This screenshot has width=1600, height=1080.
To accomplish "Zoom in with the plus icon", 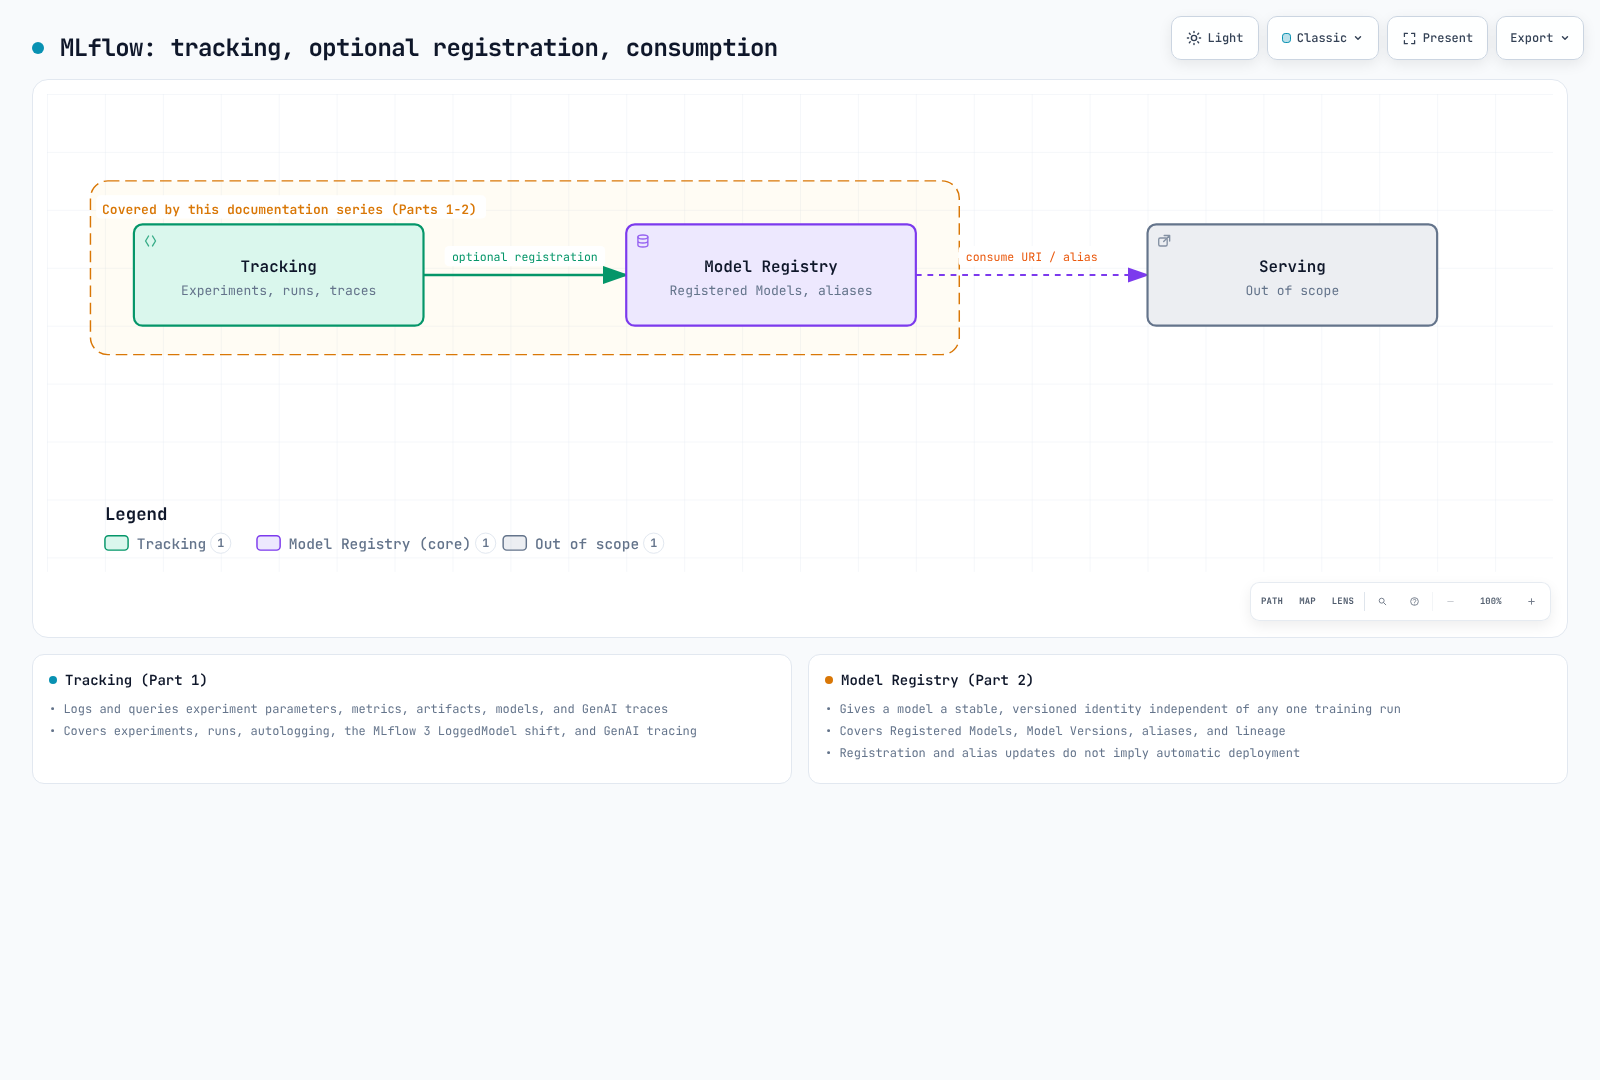I will [1531, 601].
